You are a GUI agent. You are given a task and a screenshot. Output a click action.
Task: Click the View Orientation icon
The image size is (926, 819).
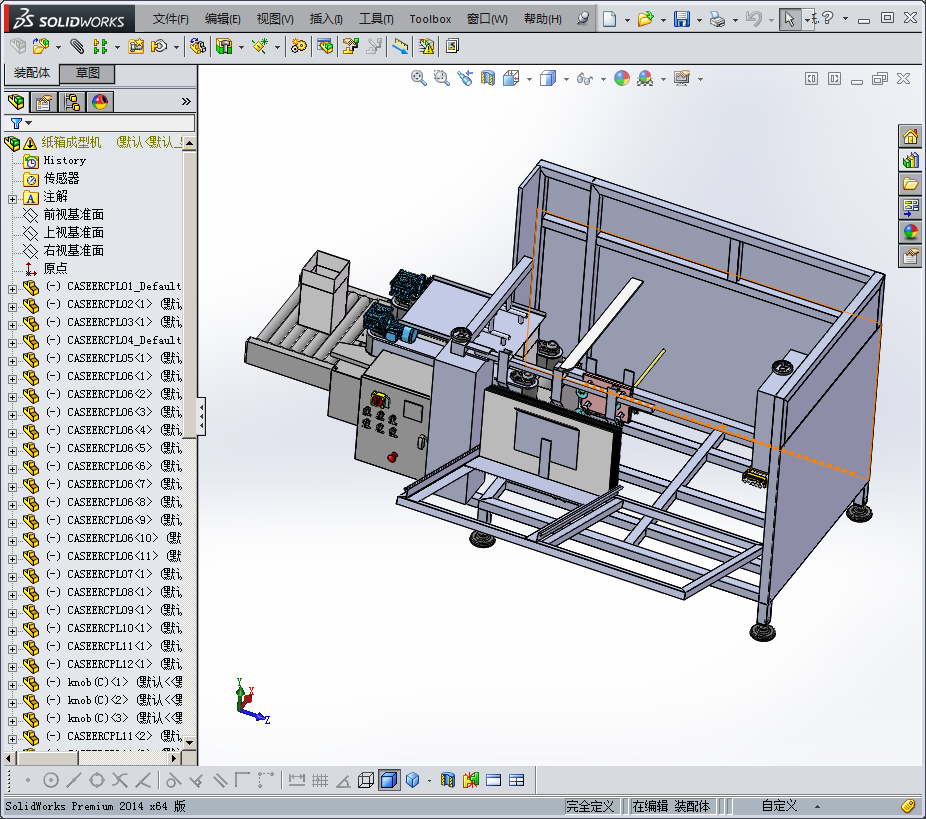[x=511, y=78]
